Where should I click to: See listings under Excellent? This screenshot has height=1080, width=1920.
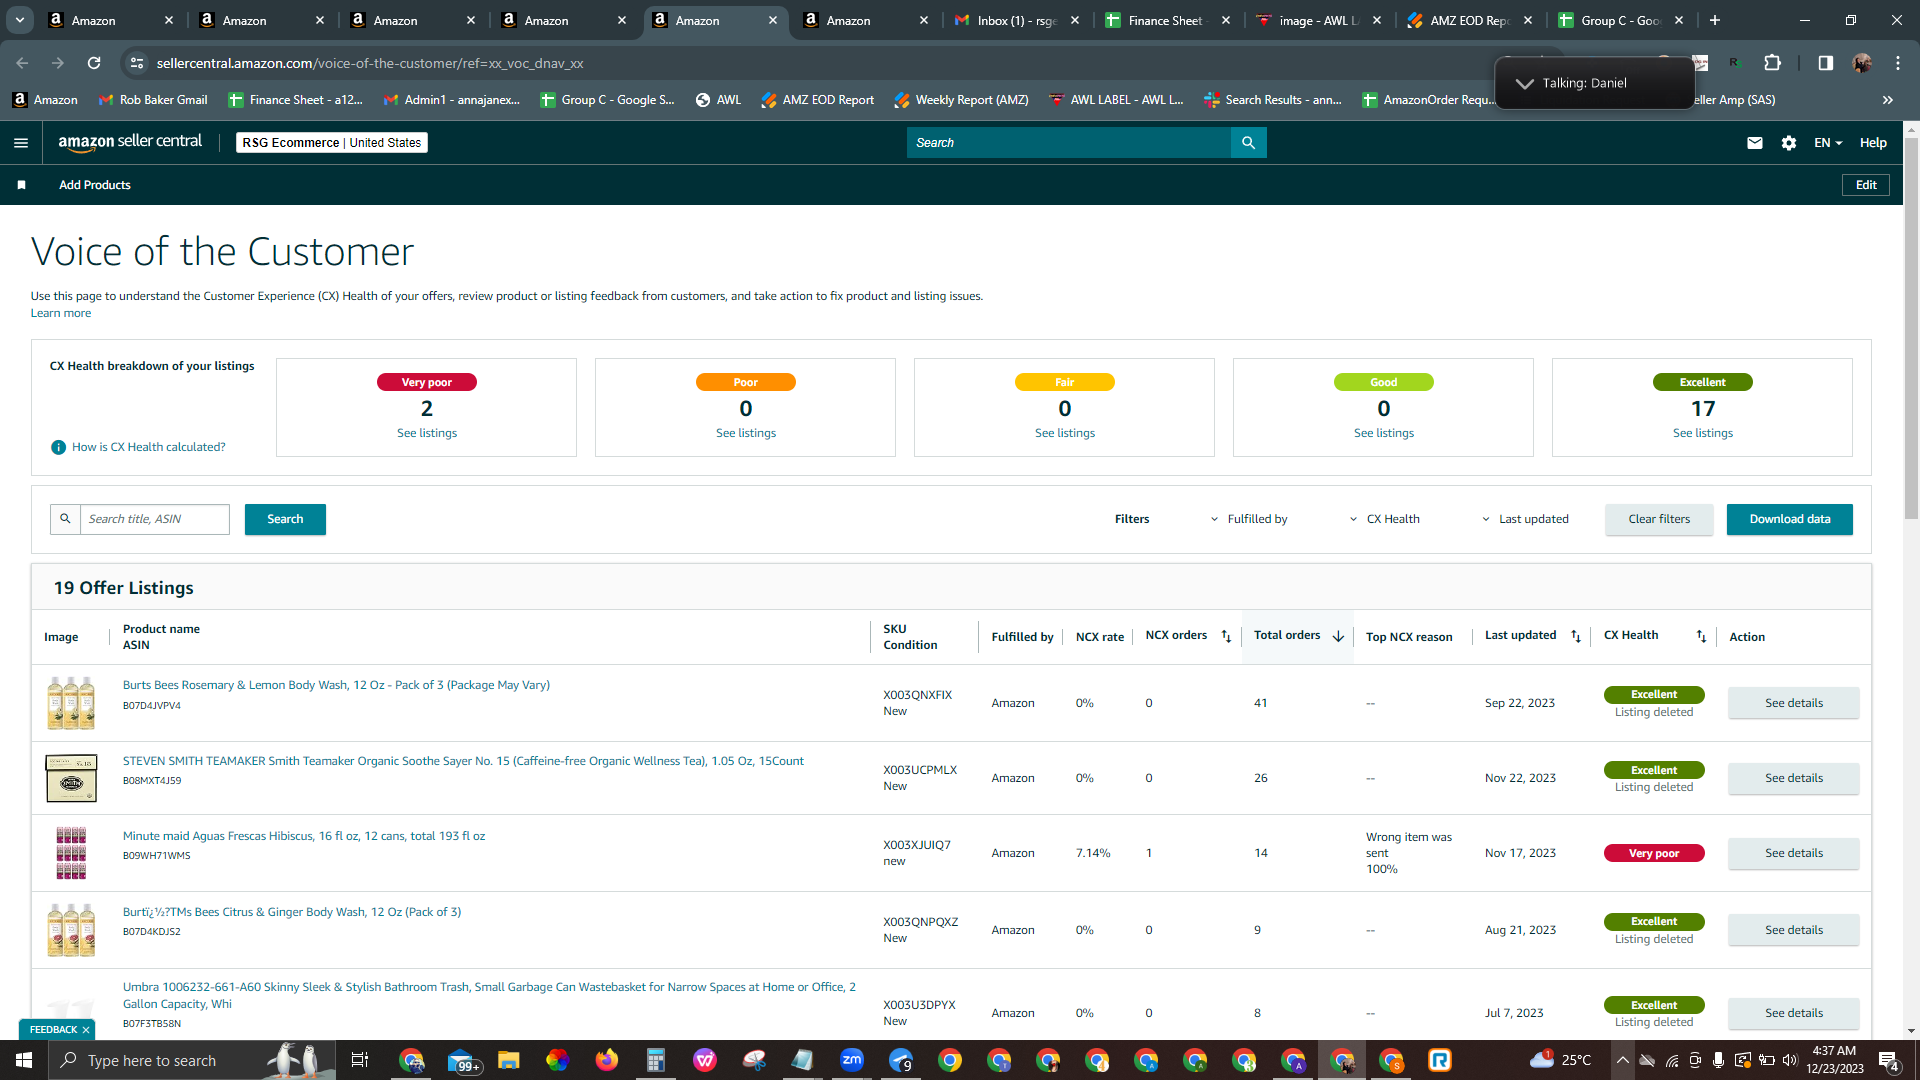pos(1703,433)
